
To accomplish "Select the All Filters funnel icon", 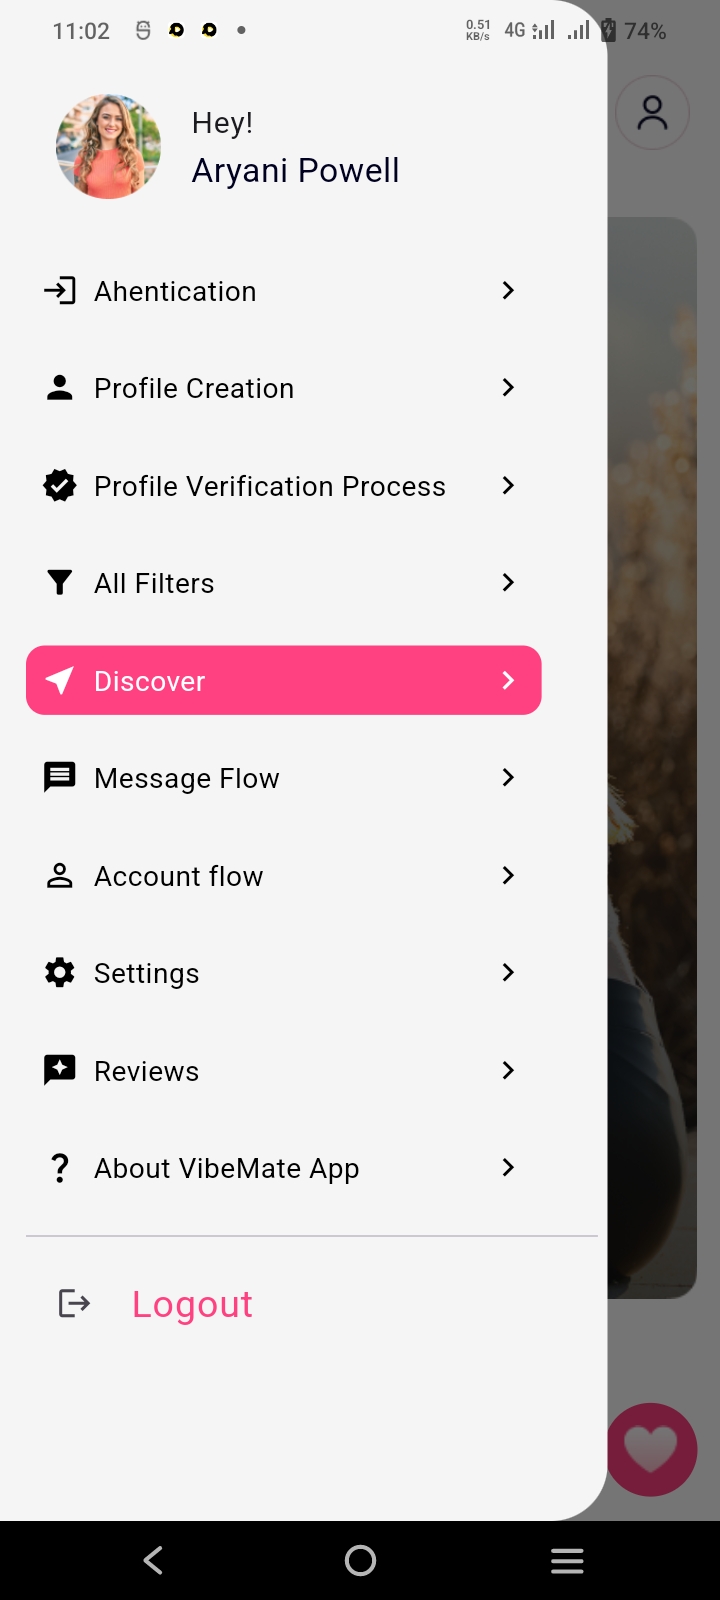I will (60, 582).
